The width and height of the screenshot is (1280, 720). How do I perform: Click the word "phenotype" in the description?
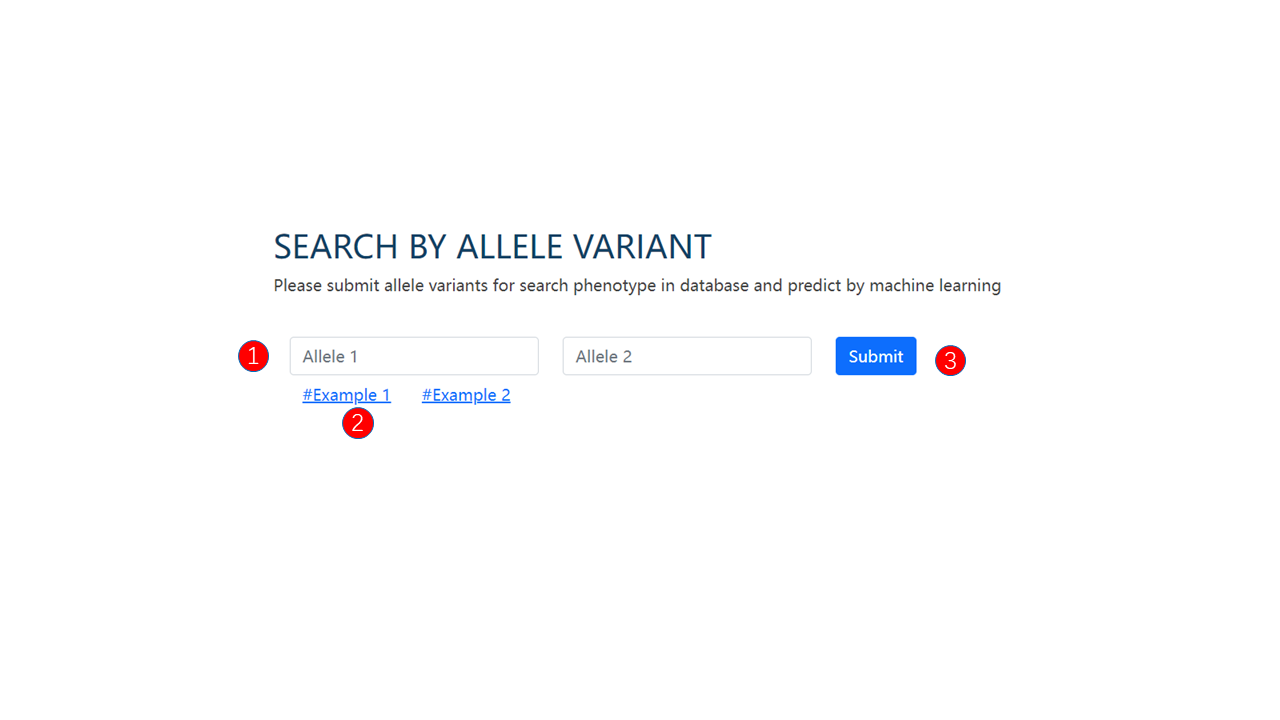tap(615, 286)
